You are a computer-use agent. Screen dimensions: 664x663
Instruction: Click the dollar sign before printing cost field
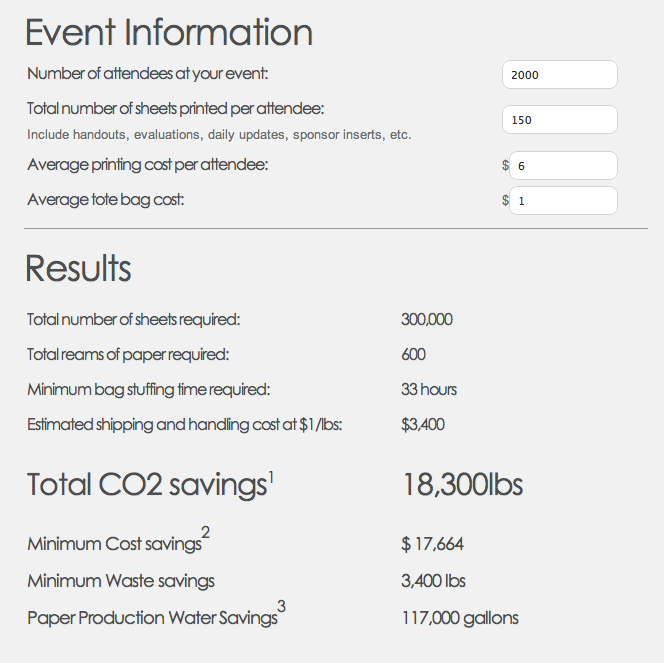tap(505, 165)
